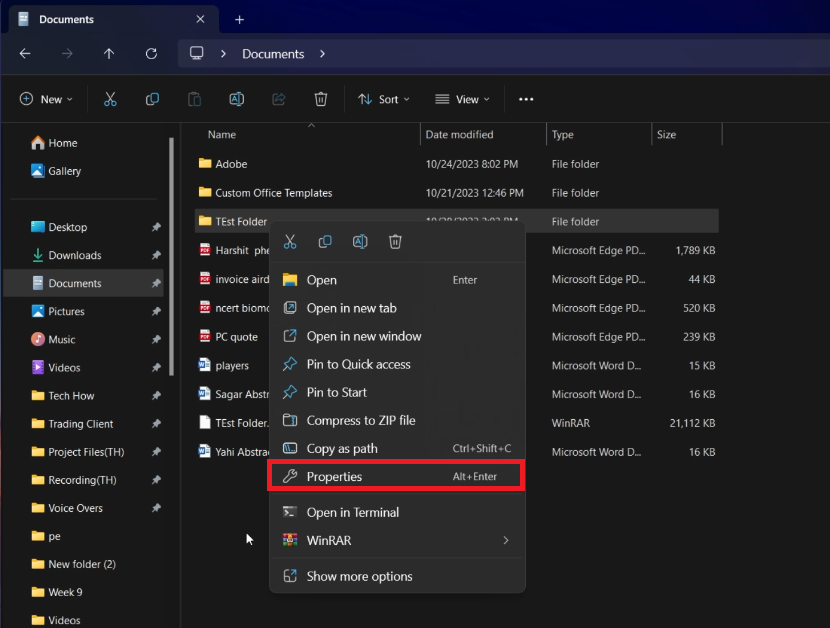This screenshot has width=830, height=628.
Task: Open the New dropdown menu
Action: 46,99
